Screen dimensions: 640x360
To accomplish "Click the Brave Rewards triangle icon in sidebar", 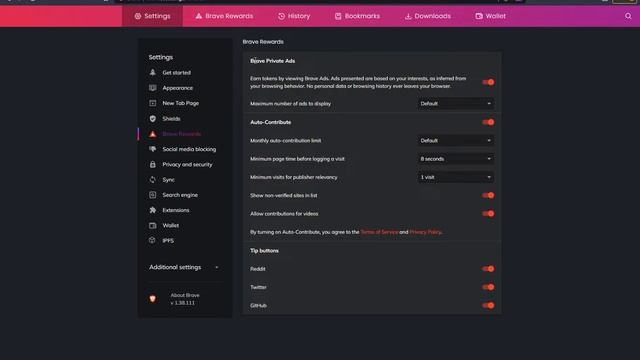I will click(x=153, y=134).
